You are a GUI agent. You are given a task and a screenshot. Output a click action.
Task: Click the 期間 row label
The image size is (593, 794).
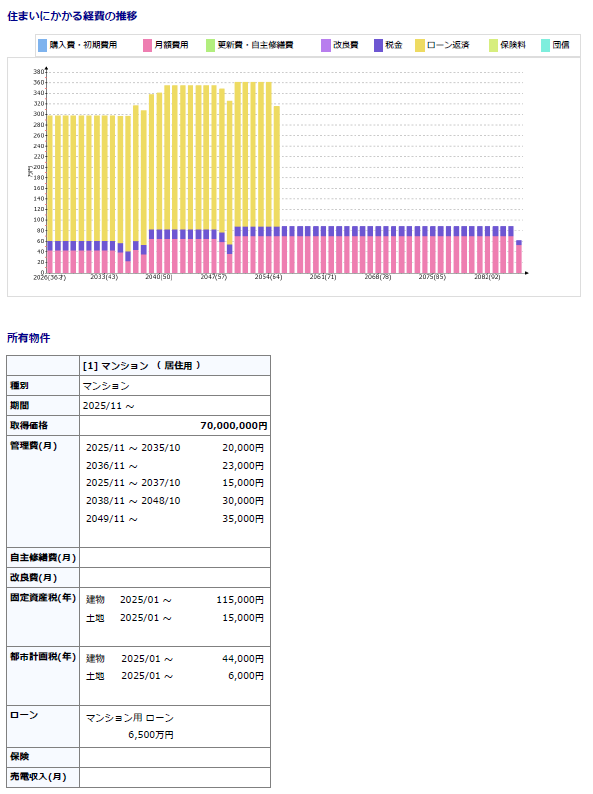[19, 406]
